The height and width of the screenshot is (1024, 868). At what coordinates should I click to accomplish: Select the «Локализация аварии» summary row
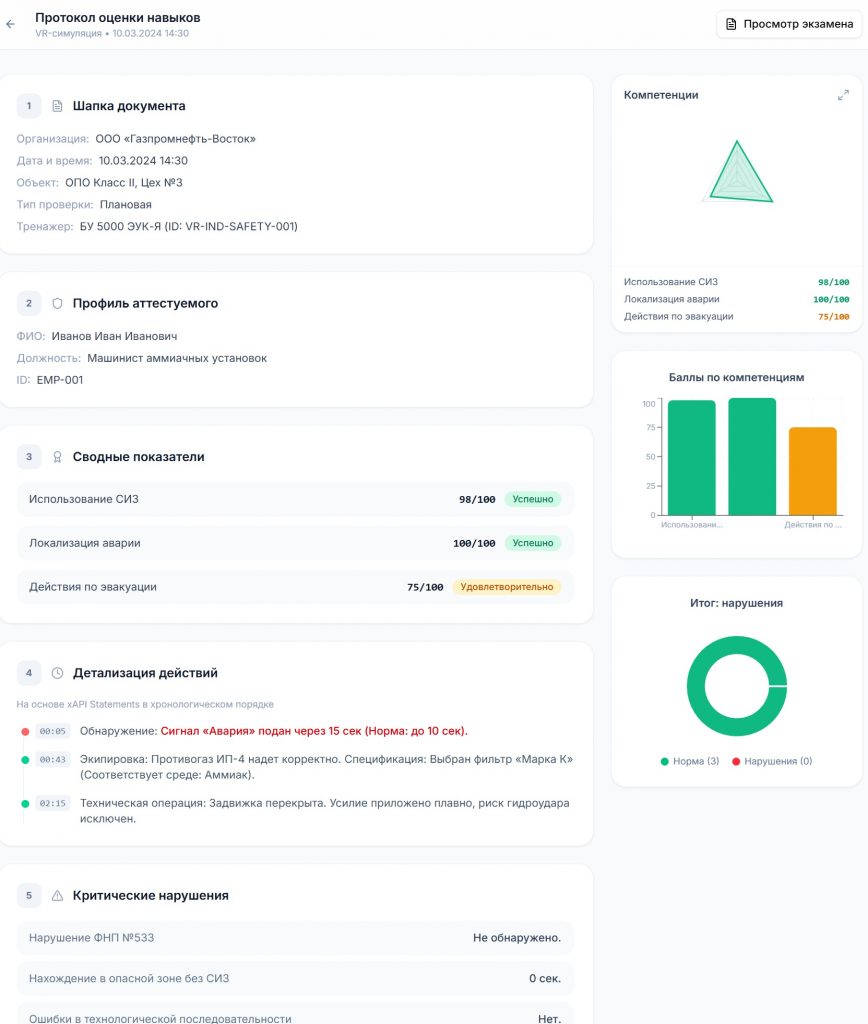point(295,543)
